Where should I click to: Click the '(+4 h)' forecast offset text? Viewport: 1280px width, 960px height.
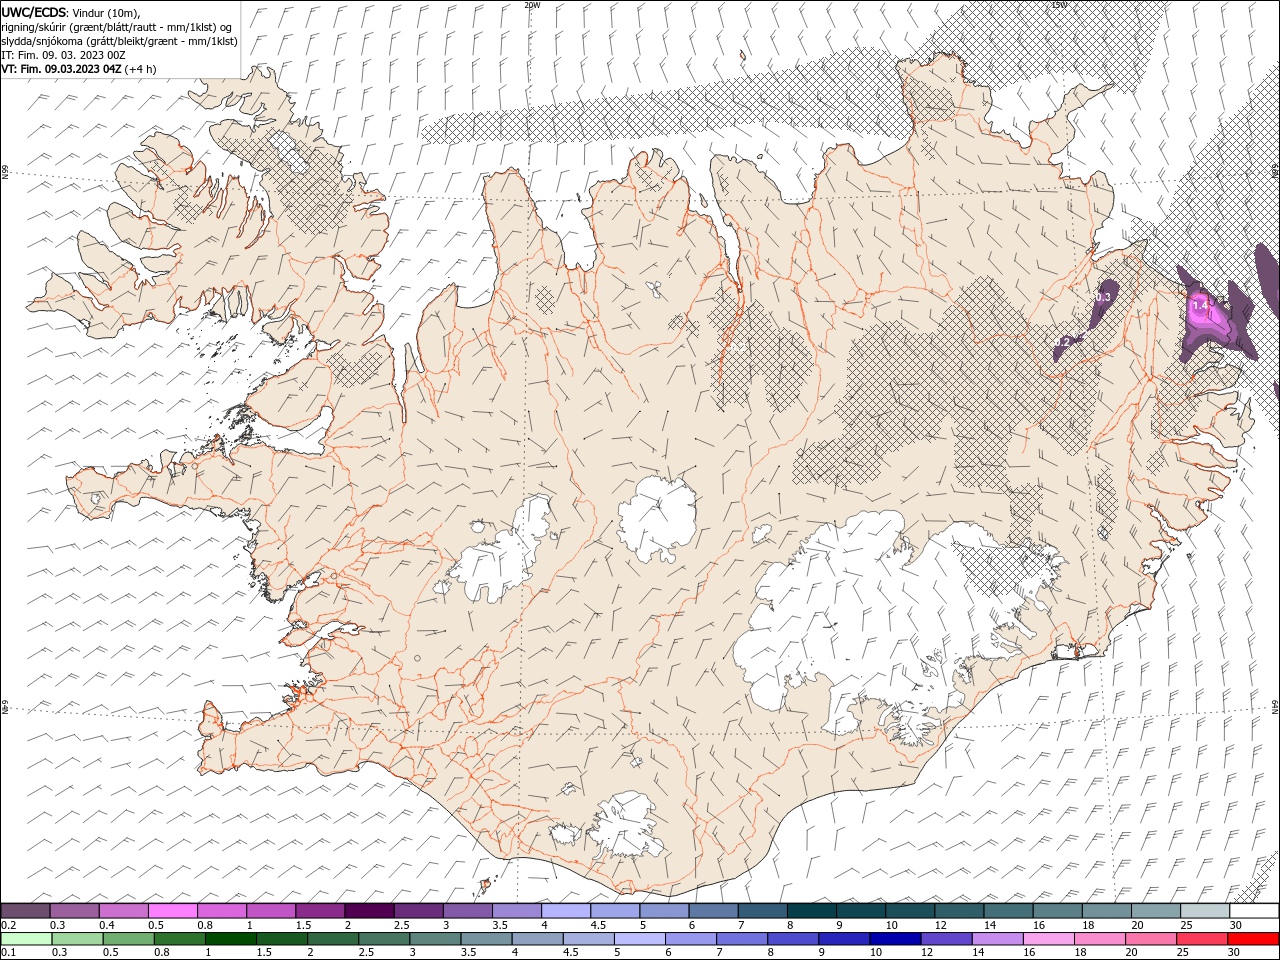141,69
